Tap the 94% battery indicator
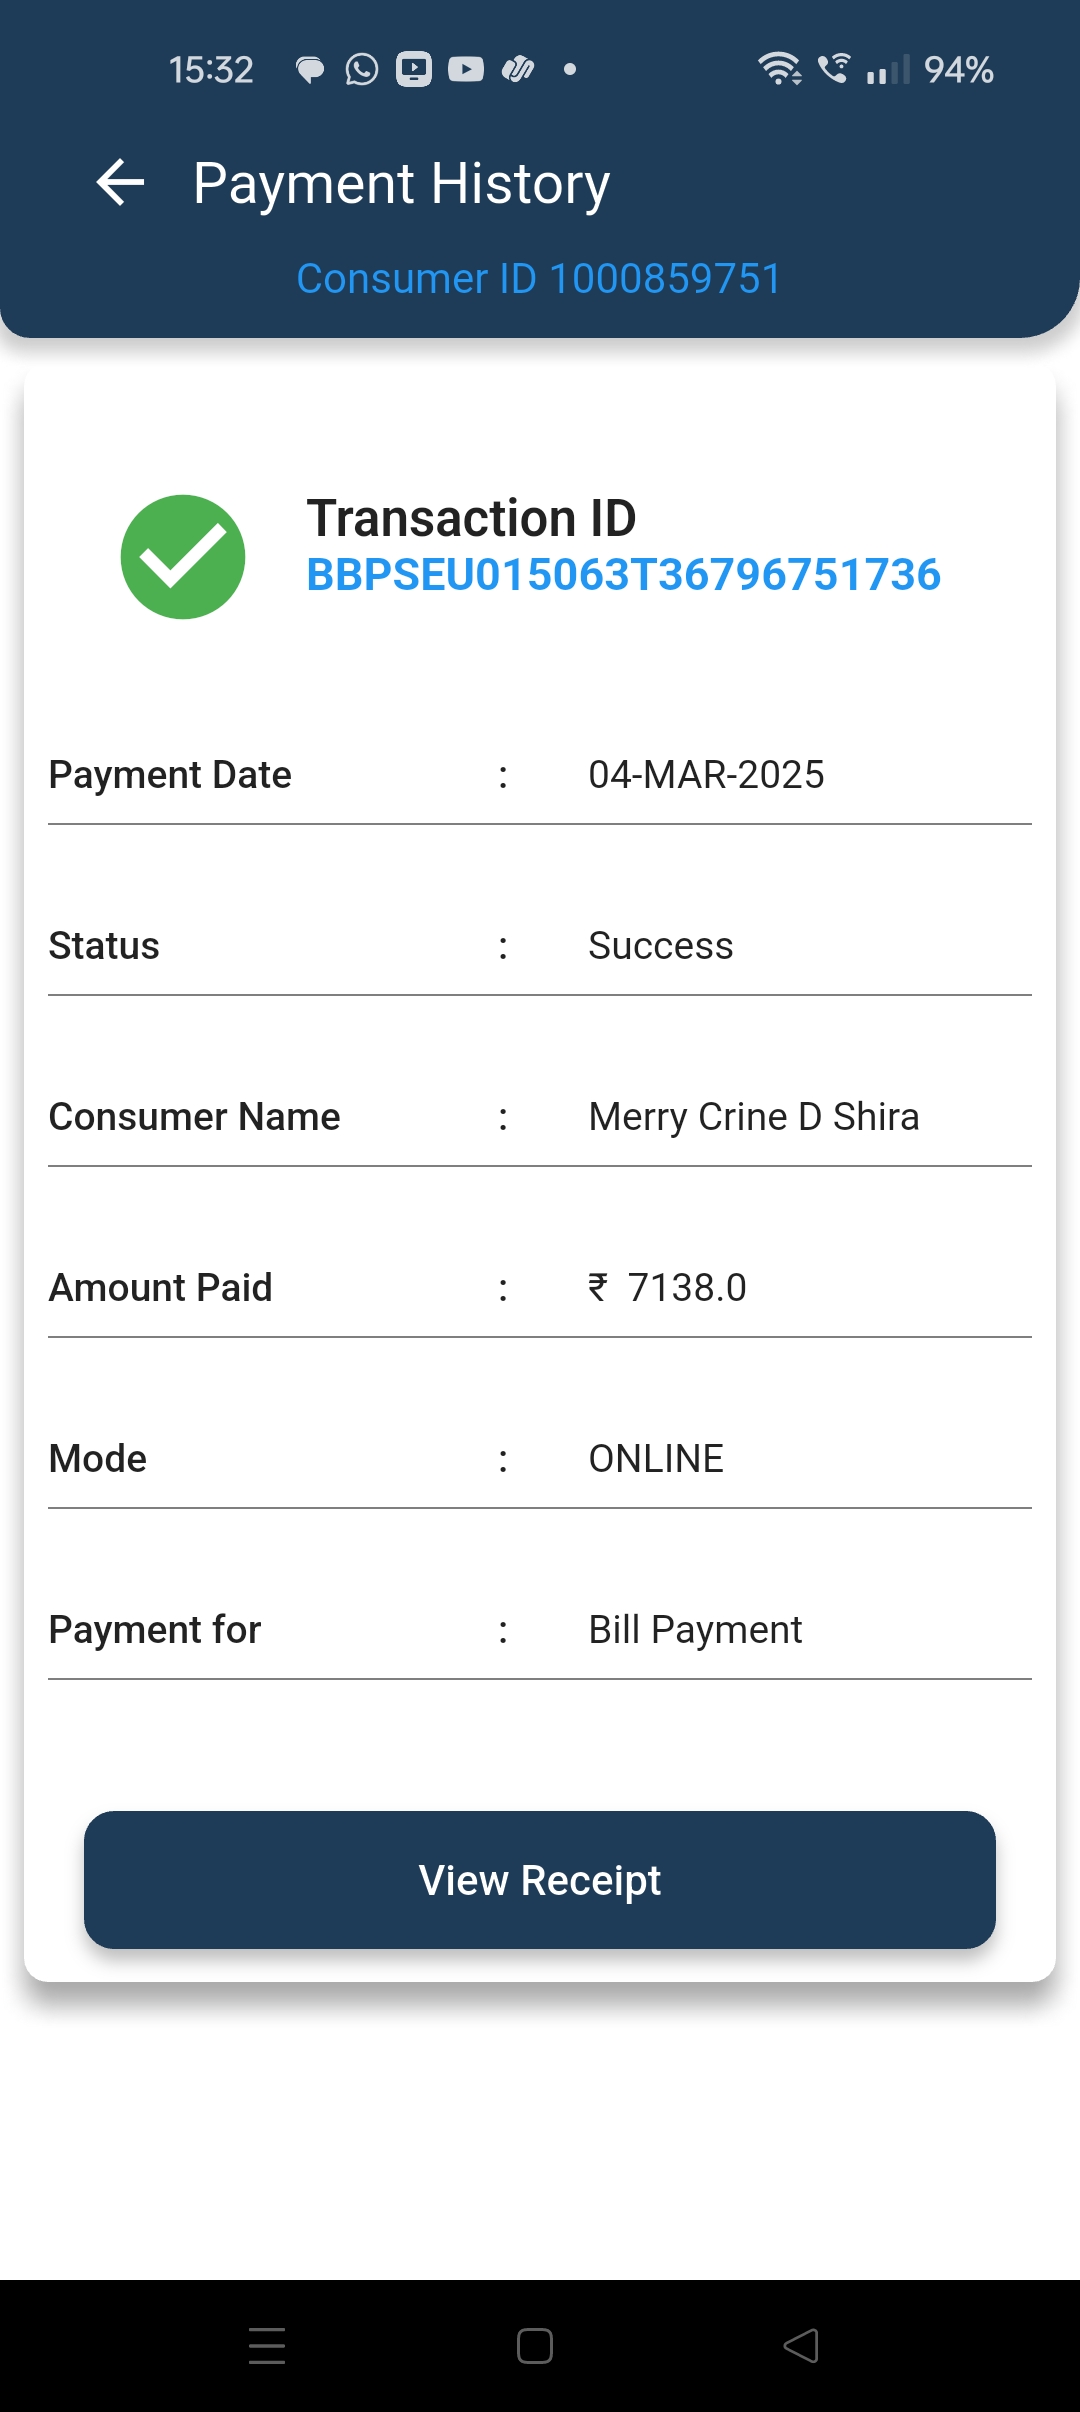Image resolution: width=1080 pixels, height=2412 pixels. coord(958,70)
